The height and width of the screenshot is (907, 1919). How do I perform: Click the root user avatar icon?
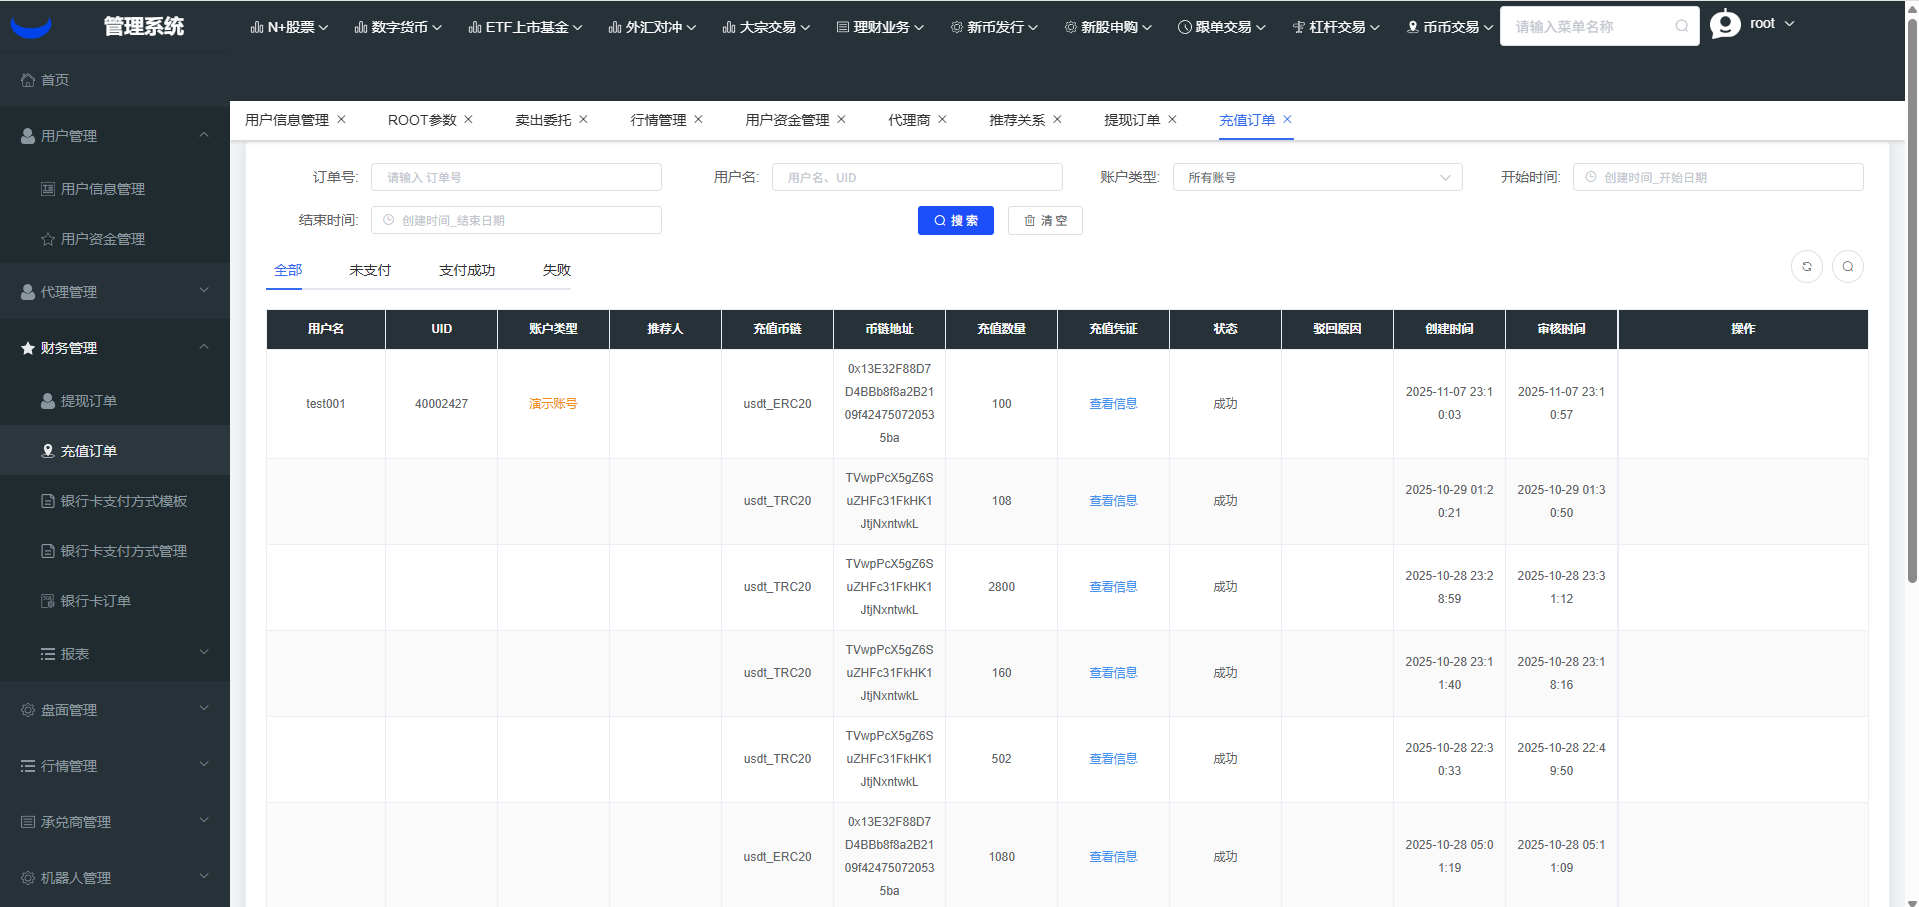pyautogui.click(x=1725, y=24)
